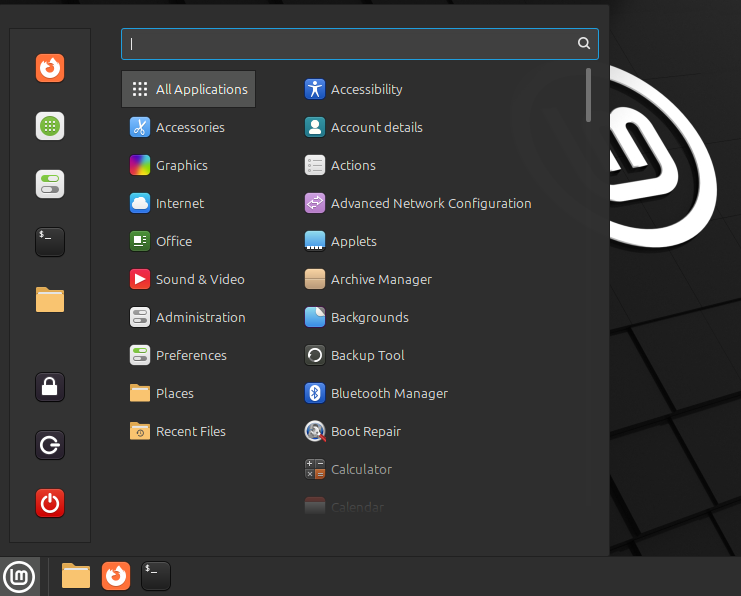Start the Backup Tool application
Image resolution: width=741 pixels, height=596 pixels.
point(367,355)
